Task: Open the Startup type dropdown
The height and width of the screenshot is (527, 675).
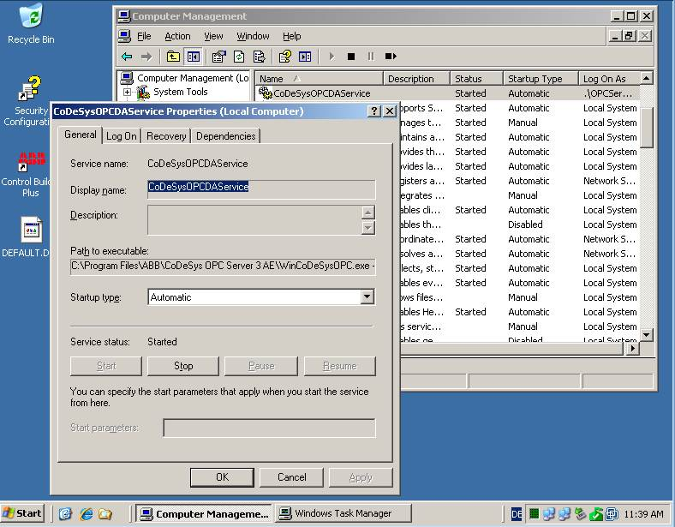Action: tap(367, 297)
